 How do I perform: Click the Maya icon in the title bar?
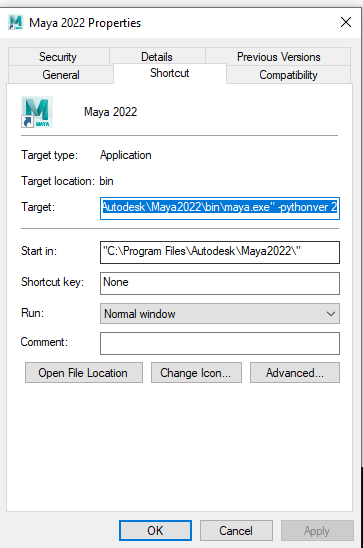tap(15, 22)
